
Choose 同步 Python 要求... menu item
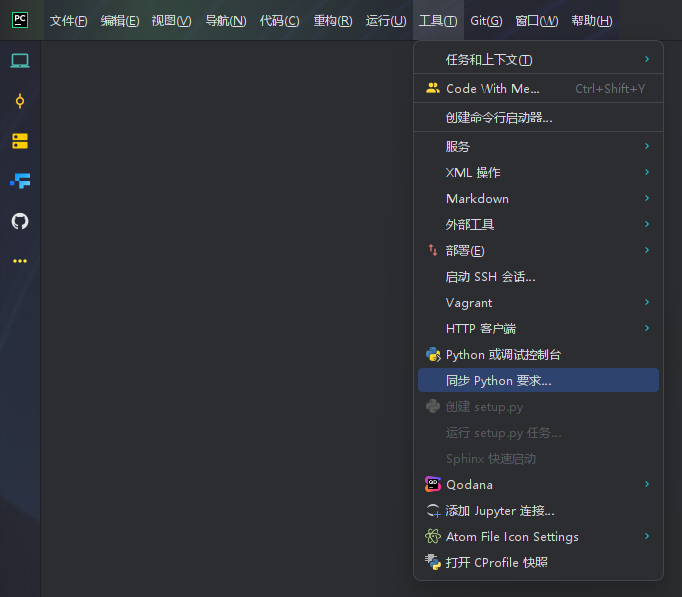[498, 381]
